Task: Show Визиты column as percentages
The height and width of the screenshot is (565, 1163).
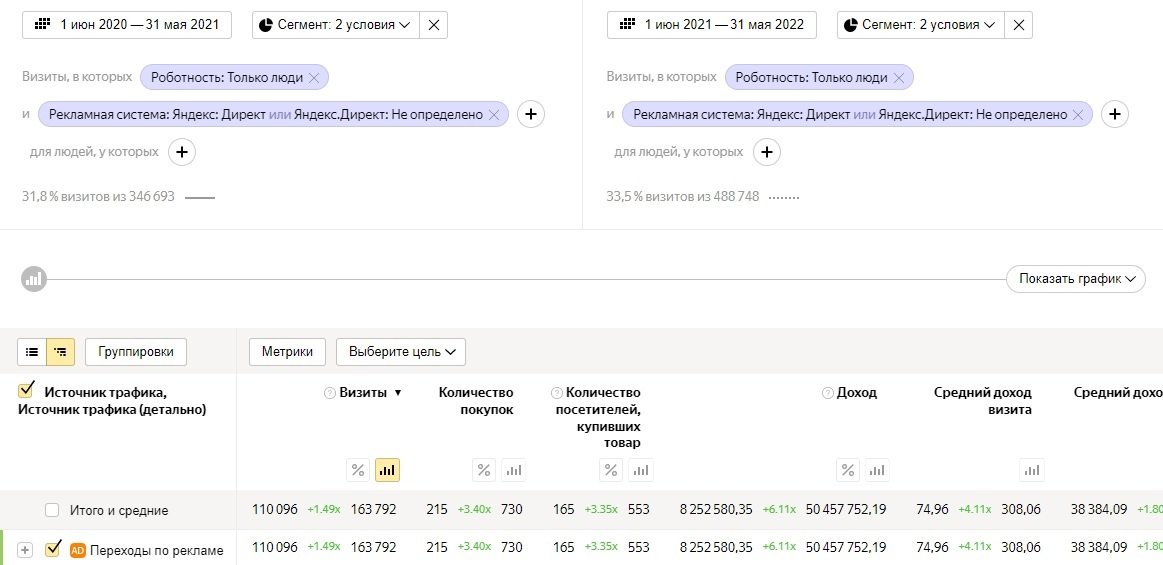Action: pyautogui.click(x=358, y=470)
